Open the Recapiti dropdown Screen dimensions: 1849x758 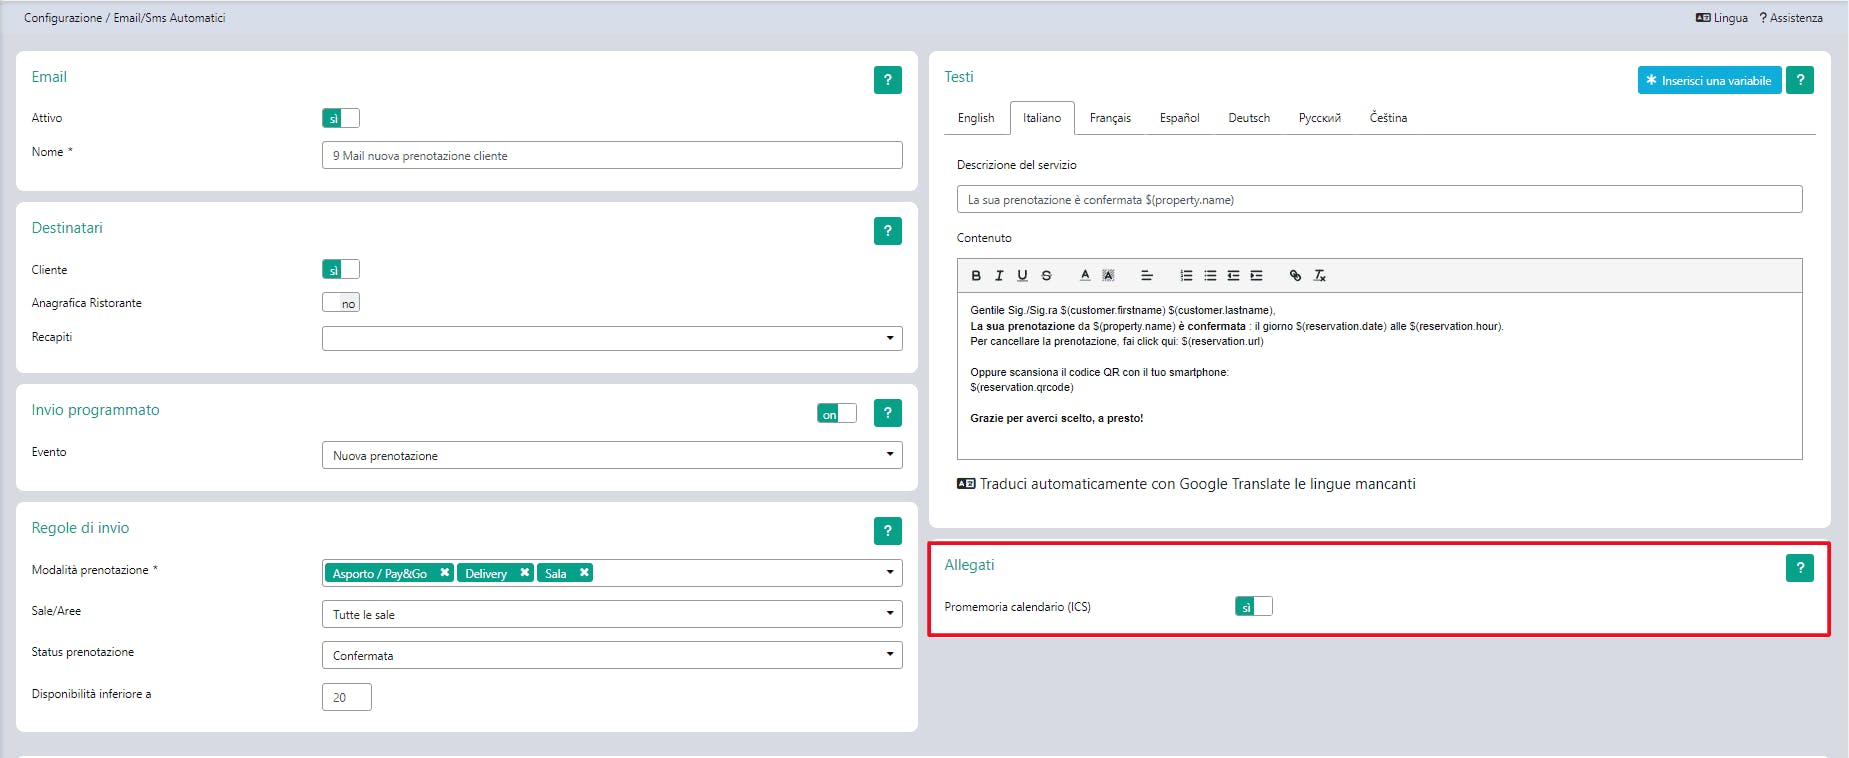612,338
